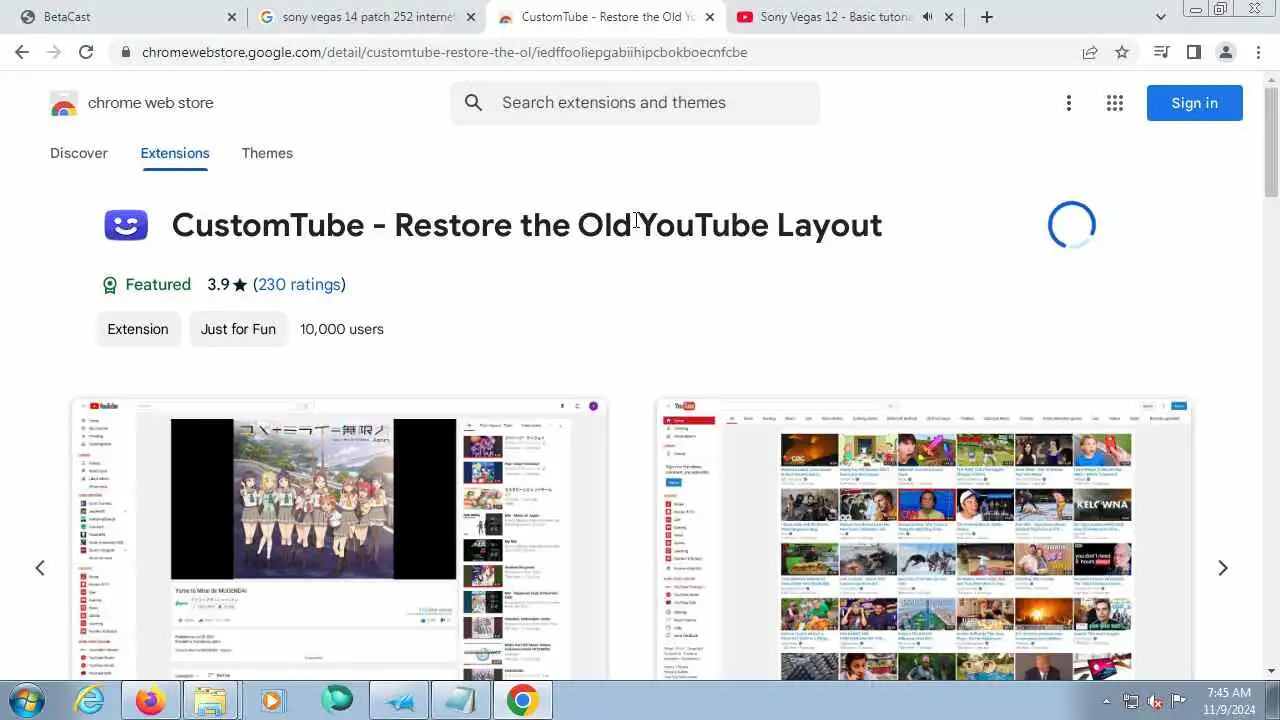
Task: Open the YouTube homepage screenshot thumbnail
Action: point(924,539)
